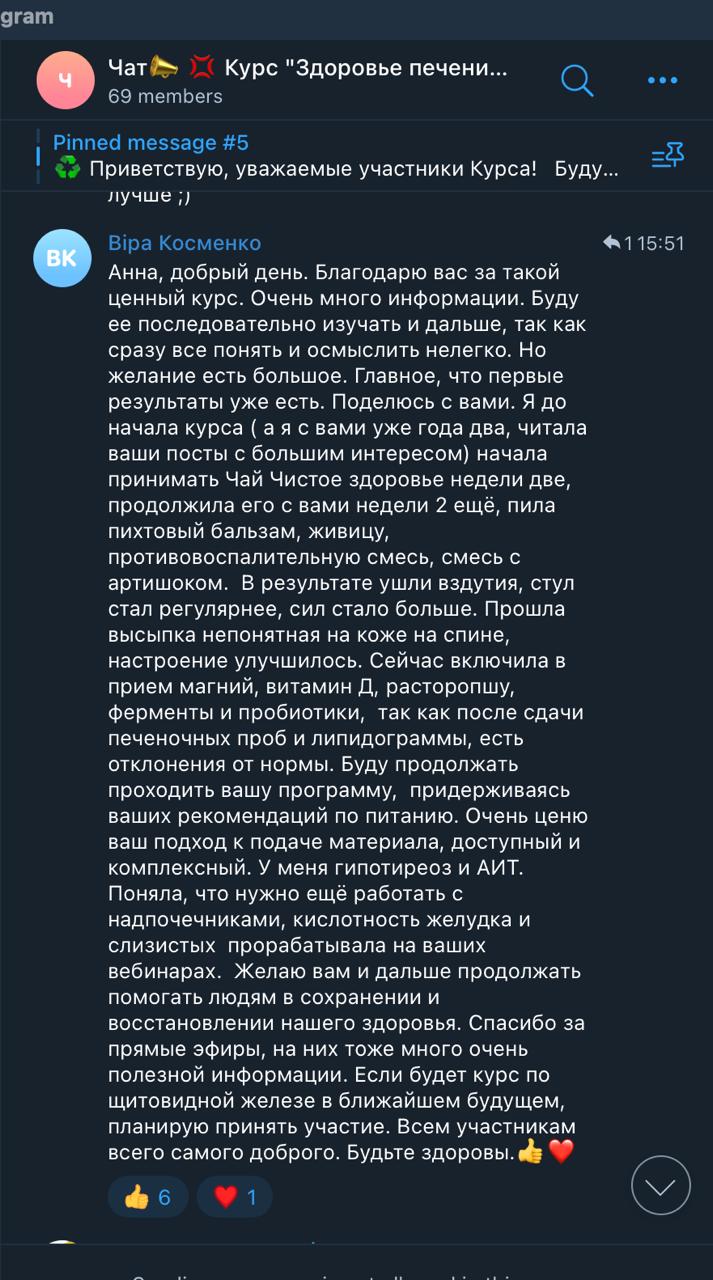713x1280 pixels.
Task: Click the group chat avatar
Action: 65,80
